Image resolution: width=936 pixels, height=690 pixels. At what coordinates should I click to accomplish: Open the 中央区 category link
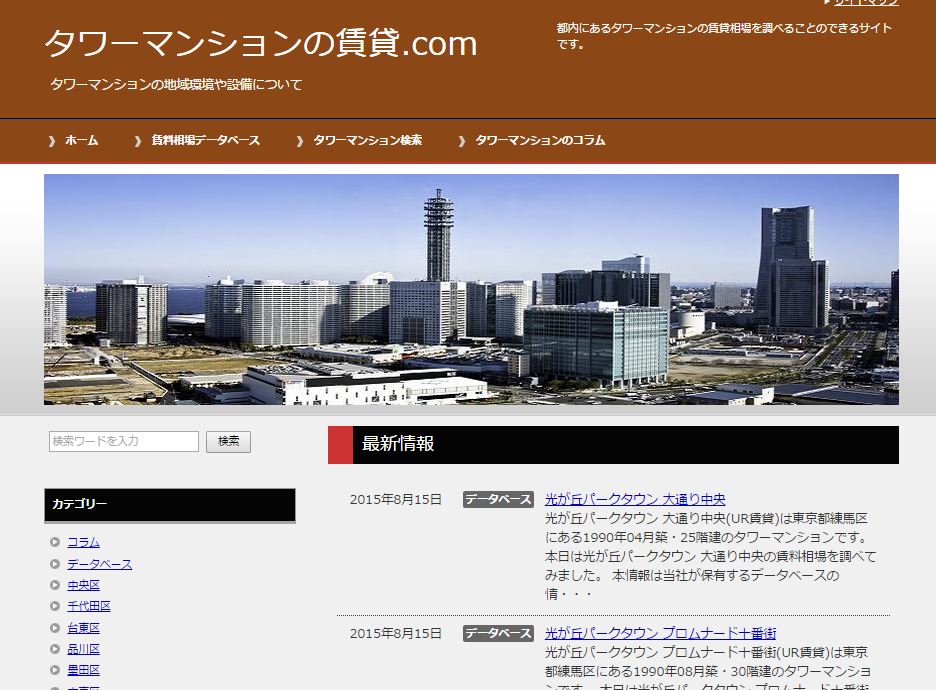84,585
